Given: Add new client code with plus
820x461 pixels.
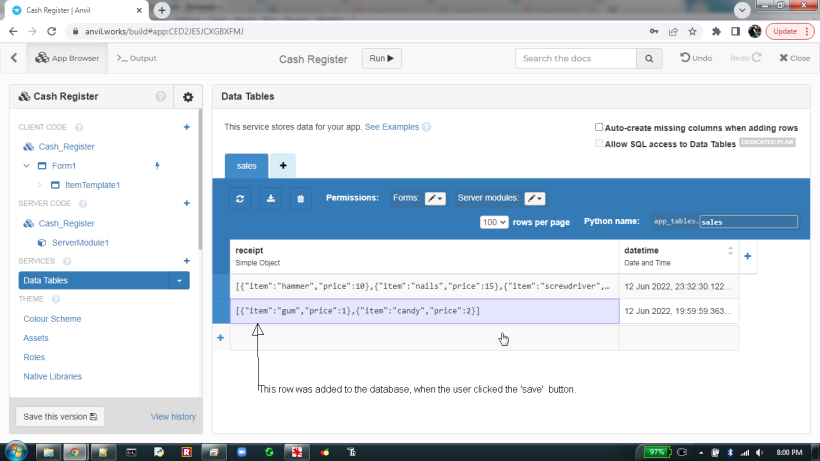Looking at the screenshot, I should [x=186, y=127].
